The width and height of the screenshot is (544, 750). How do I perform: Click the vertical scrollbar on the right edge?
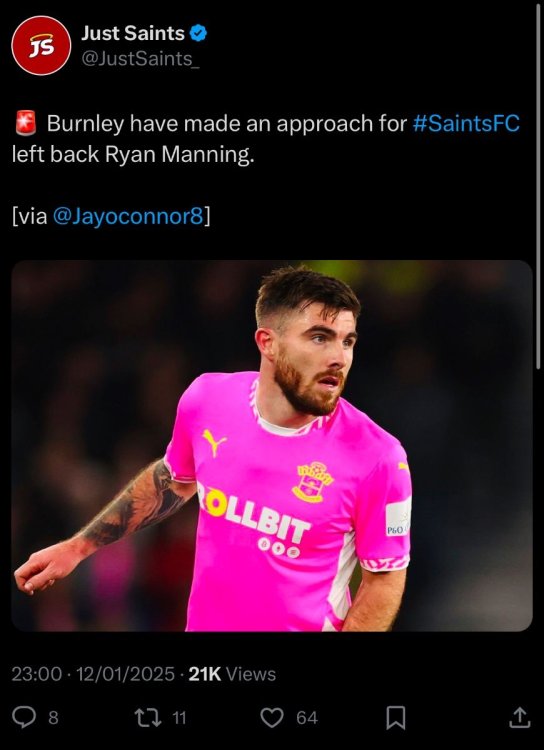click(x=539, y=187)
